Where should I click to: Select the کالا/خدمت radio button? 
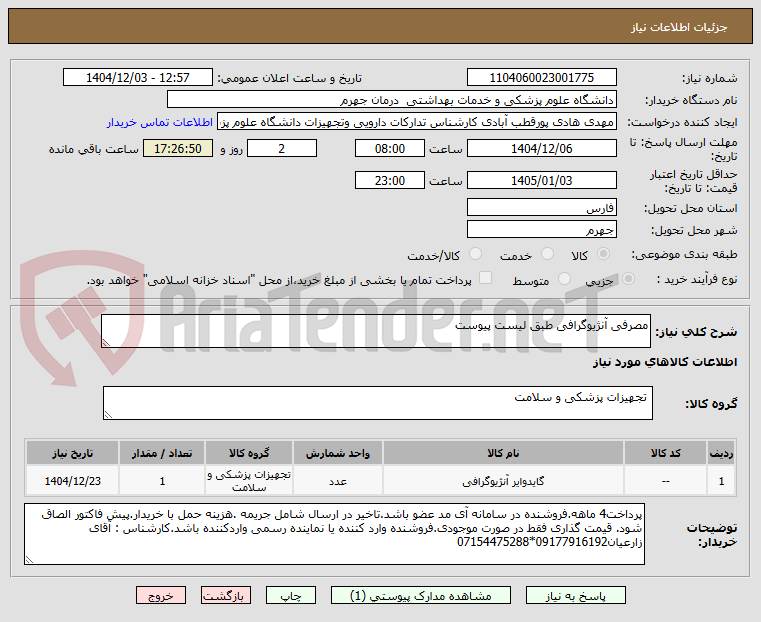coord(476,254)
